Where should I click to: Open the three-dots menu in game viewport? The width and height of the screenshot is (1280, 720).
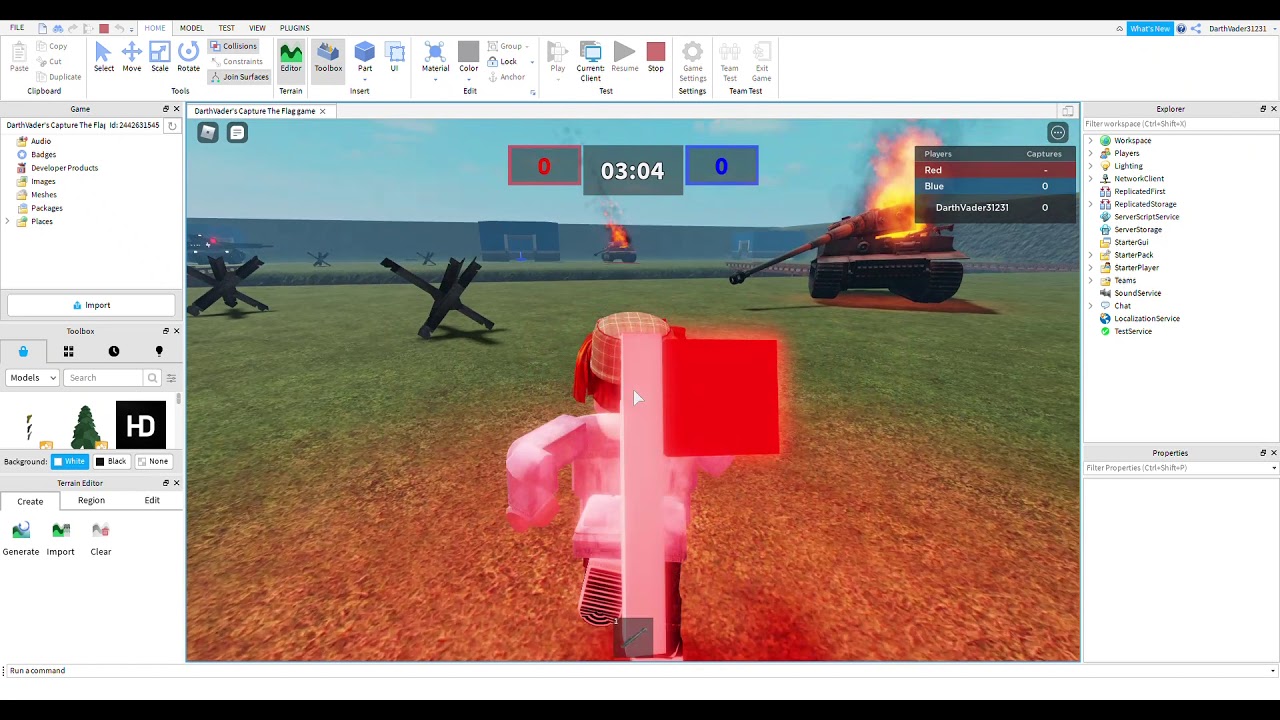(x=1058, y=133)
